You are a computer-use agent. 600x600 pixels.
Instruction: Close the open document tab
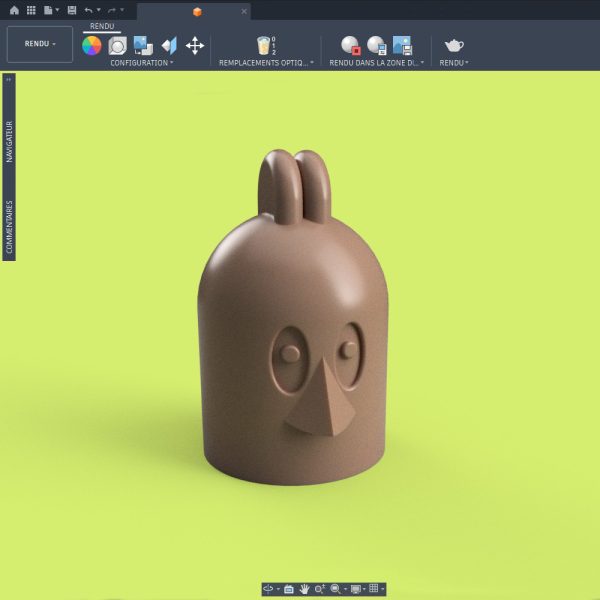(x=244, y=11)
